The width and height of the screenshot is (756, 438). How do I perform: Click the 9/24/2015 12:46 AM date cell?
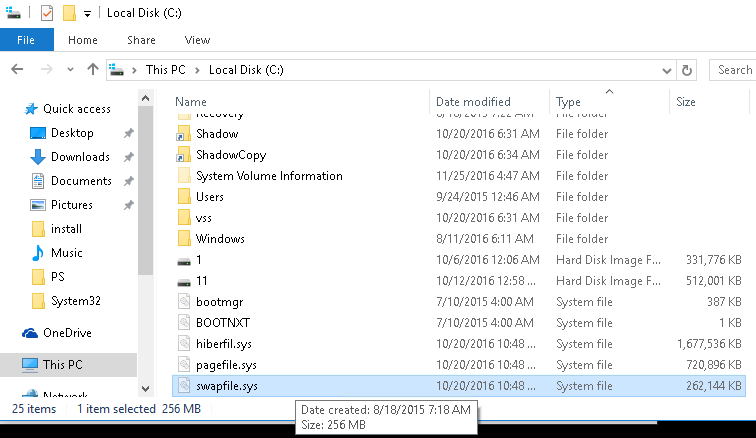click(x=487, y=197)
